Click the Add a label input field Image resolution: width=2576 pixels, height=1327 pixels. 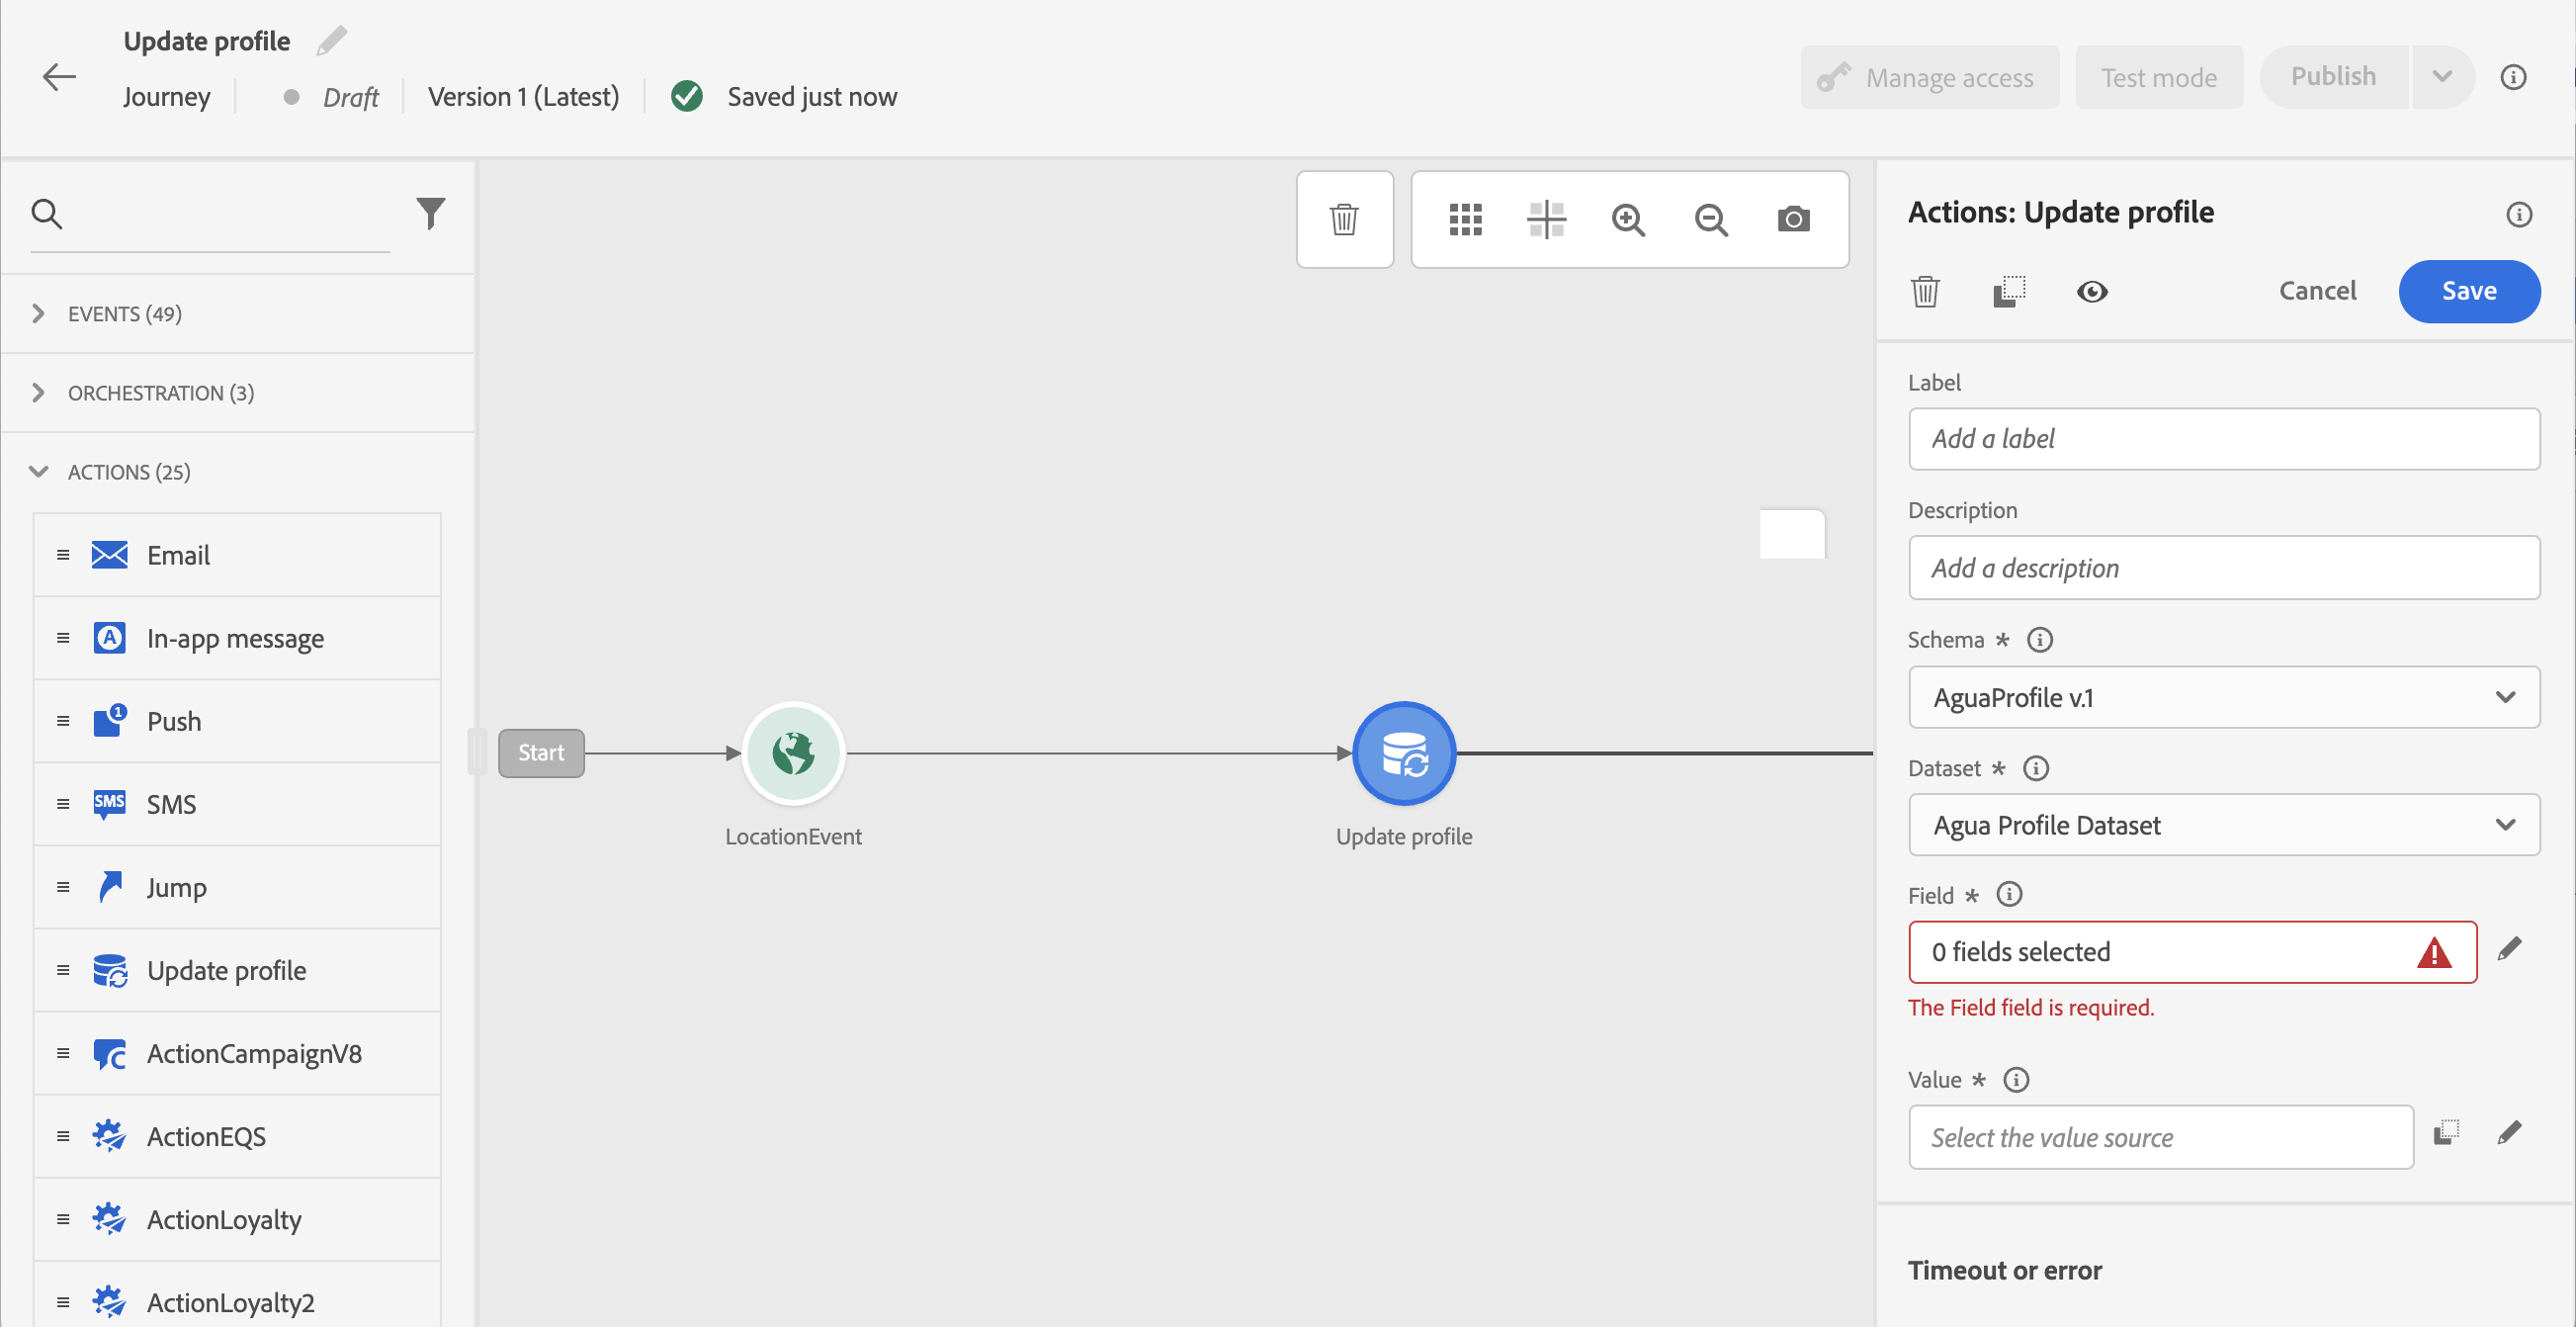click(2223, 438)
